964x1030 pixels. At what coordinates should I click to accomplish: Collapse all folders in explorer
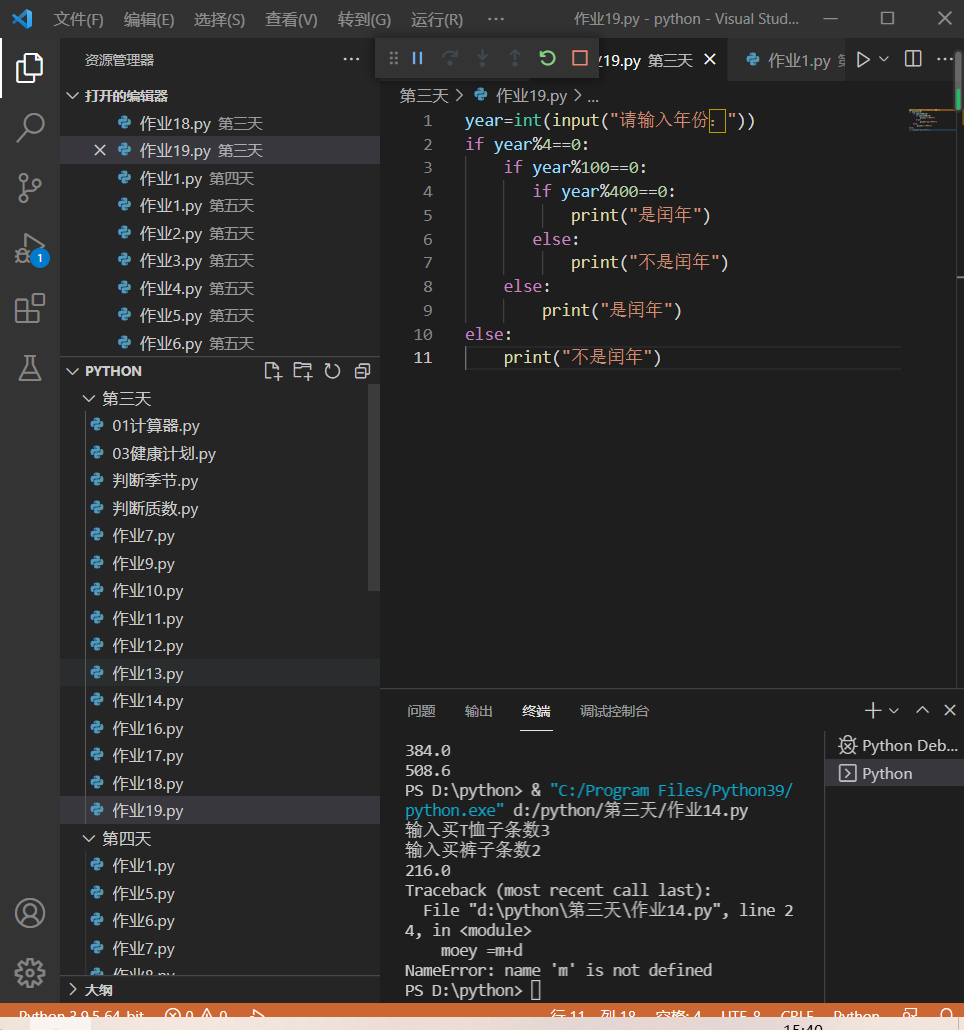click(362, 371)
